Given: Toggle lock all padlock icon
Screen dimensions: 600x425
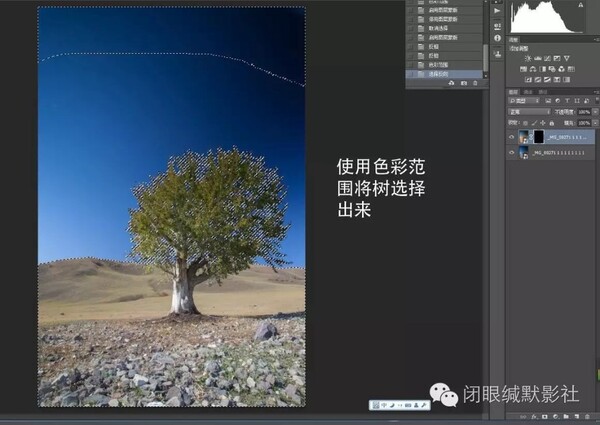Looking at the screenshot, I should pos(552,123).
